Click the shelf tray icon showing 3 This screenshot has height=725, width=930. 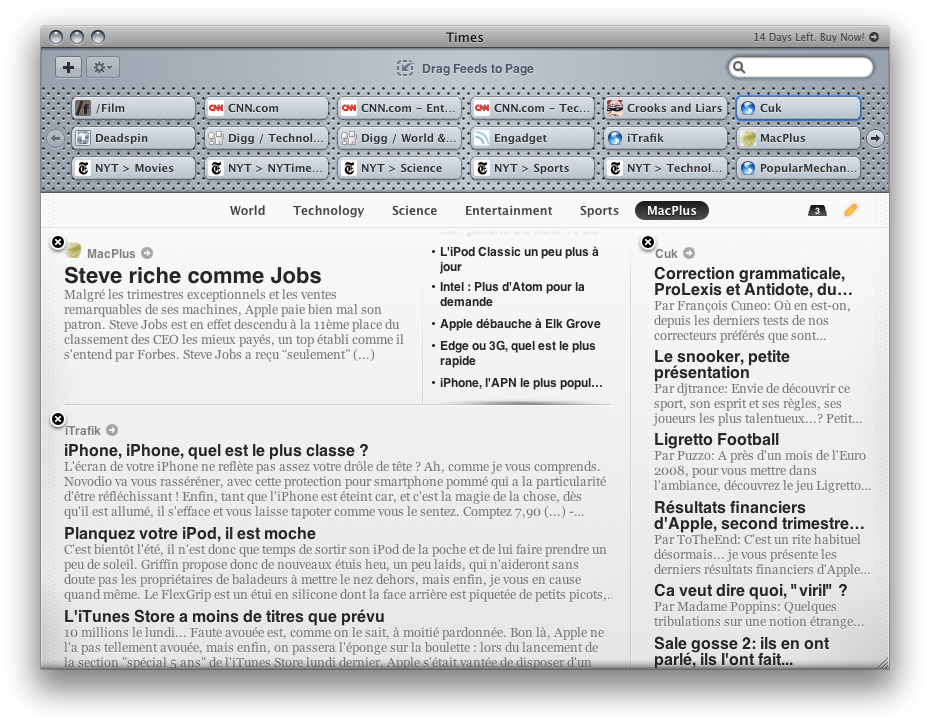pyautogui.click(x=817, y=211)
